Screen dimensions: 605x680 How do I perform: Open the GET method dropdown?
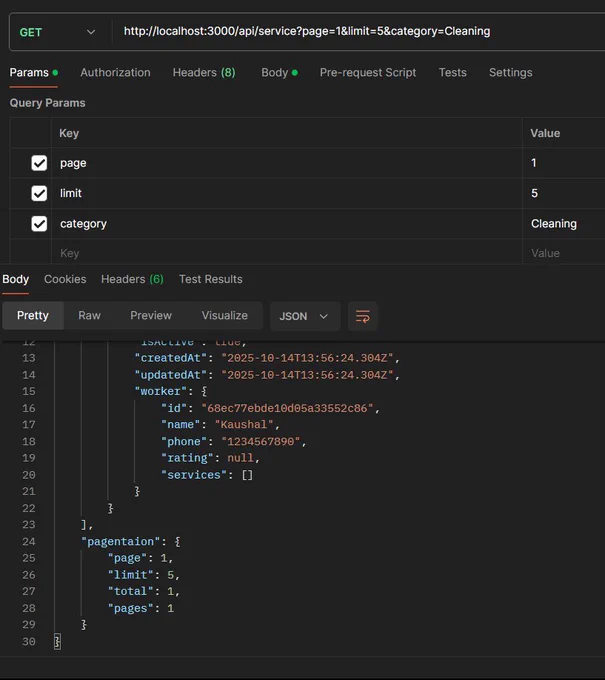click(57, 32)
